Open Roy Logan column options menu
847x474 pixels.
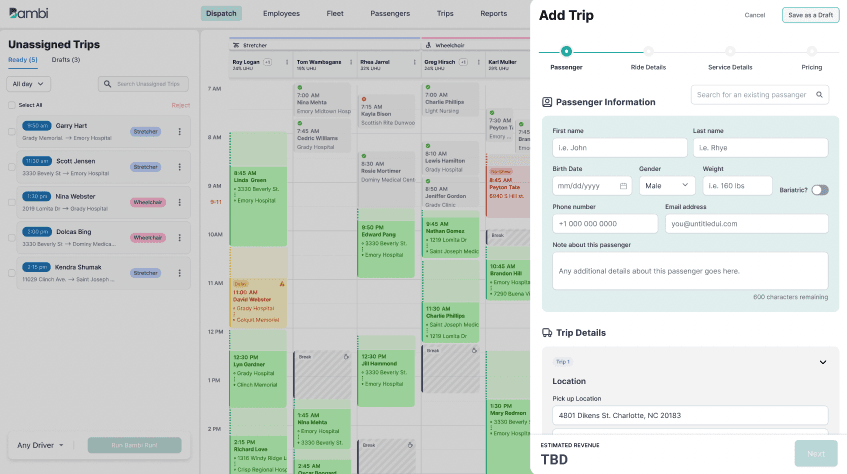tap(287, 62)
